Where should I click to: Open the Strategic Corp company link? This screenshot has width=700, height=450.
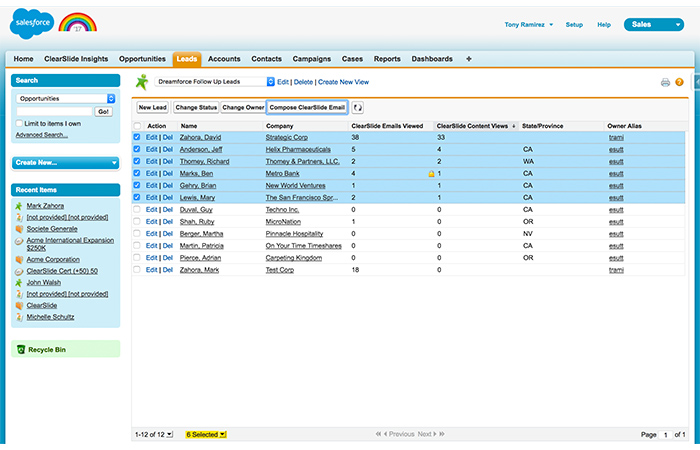287,138
